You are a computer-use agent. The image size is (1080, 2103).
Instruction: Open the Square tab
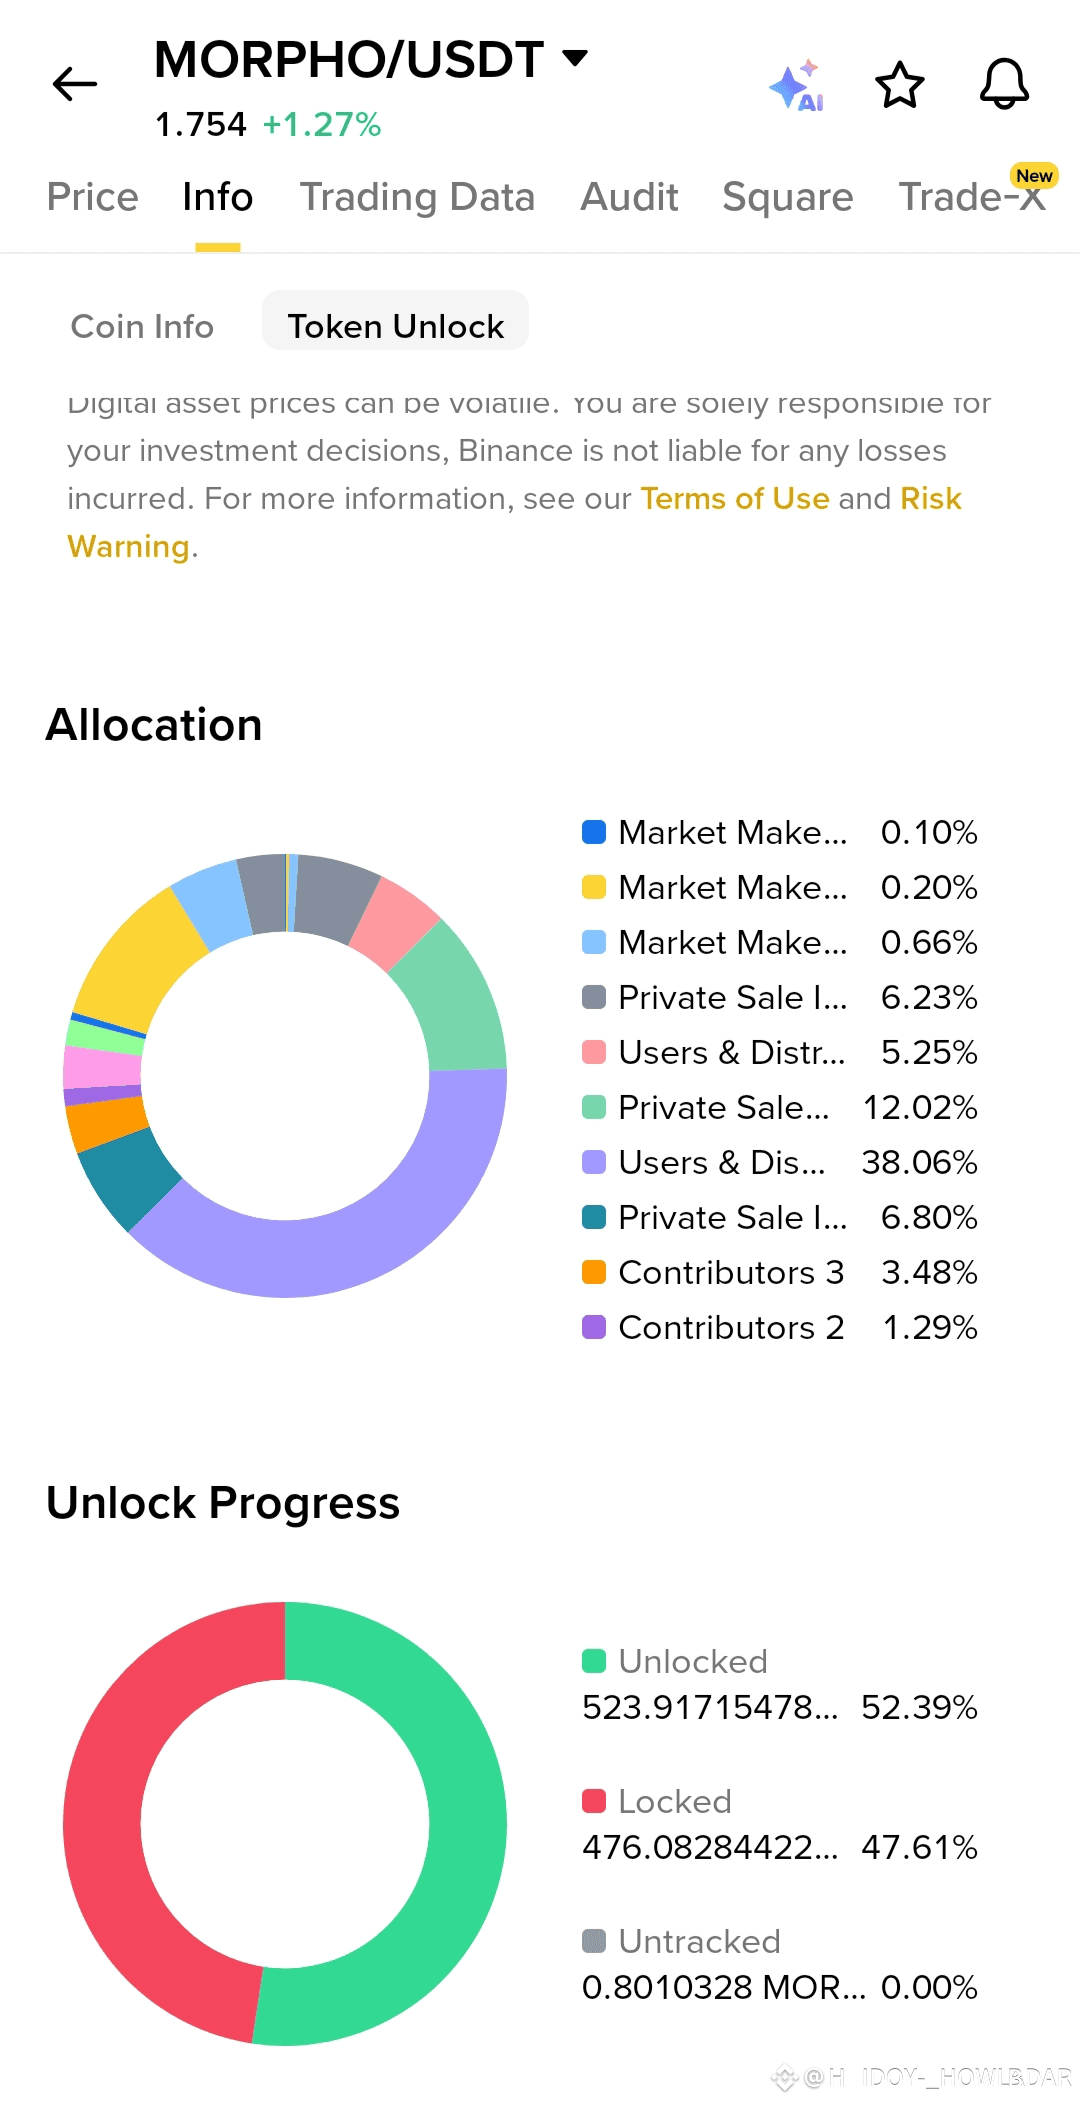[x=787, y=197]
